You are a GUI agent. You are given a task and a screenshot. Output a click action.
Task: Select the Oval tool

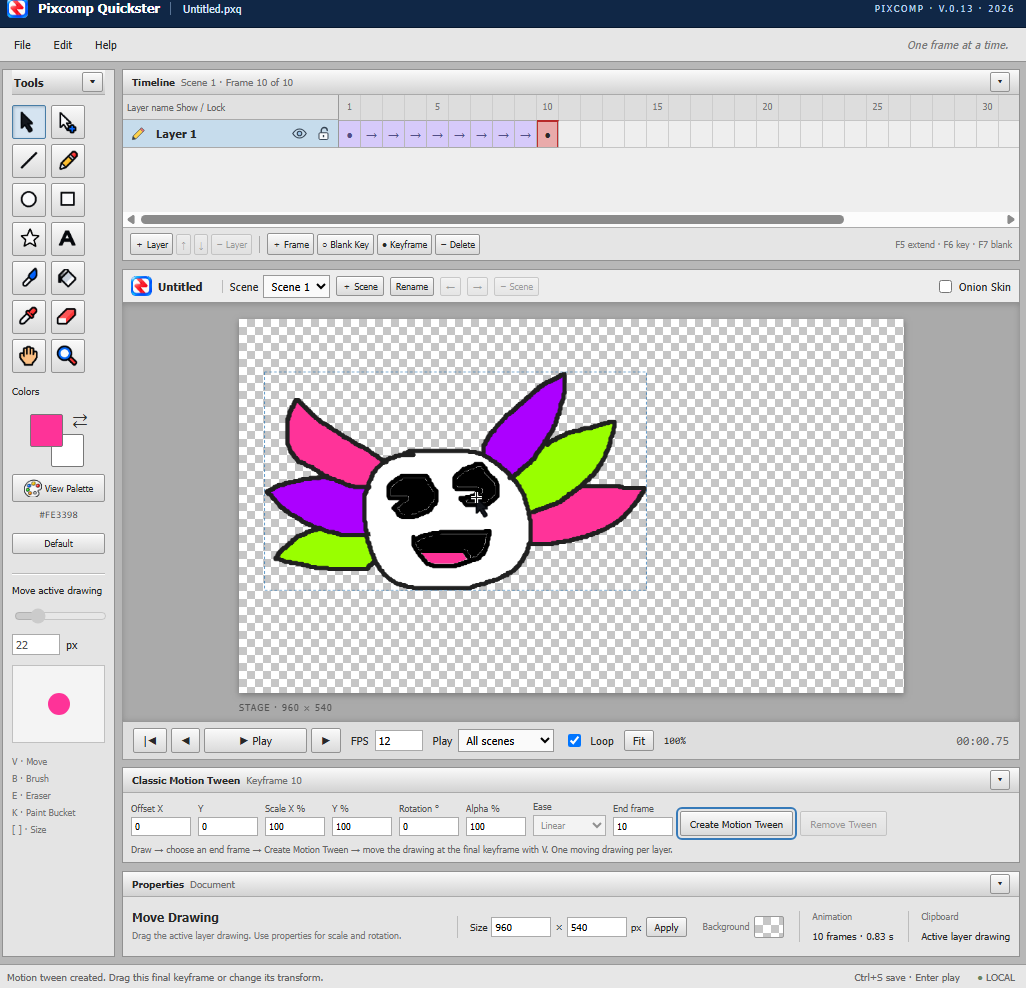(x=29, y=200)
